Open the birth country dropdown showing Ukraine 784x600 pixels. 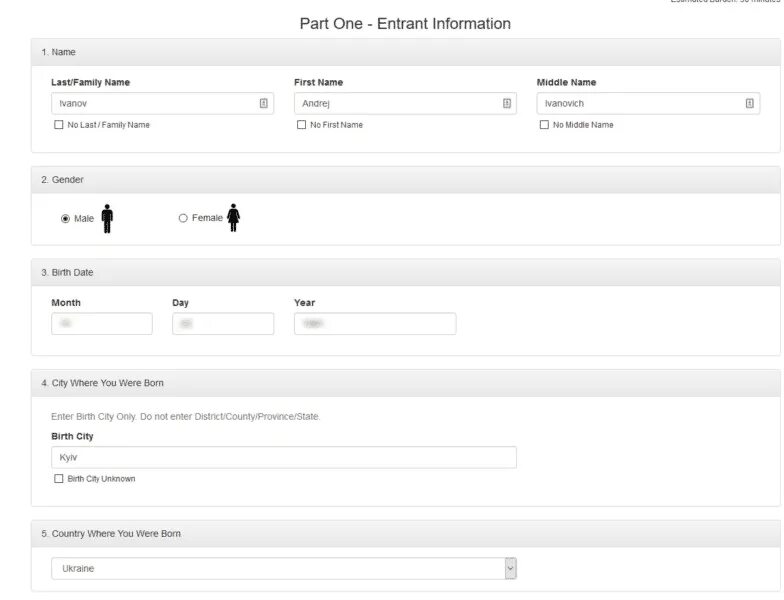coord(284,568)
